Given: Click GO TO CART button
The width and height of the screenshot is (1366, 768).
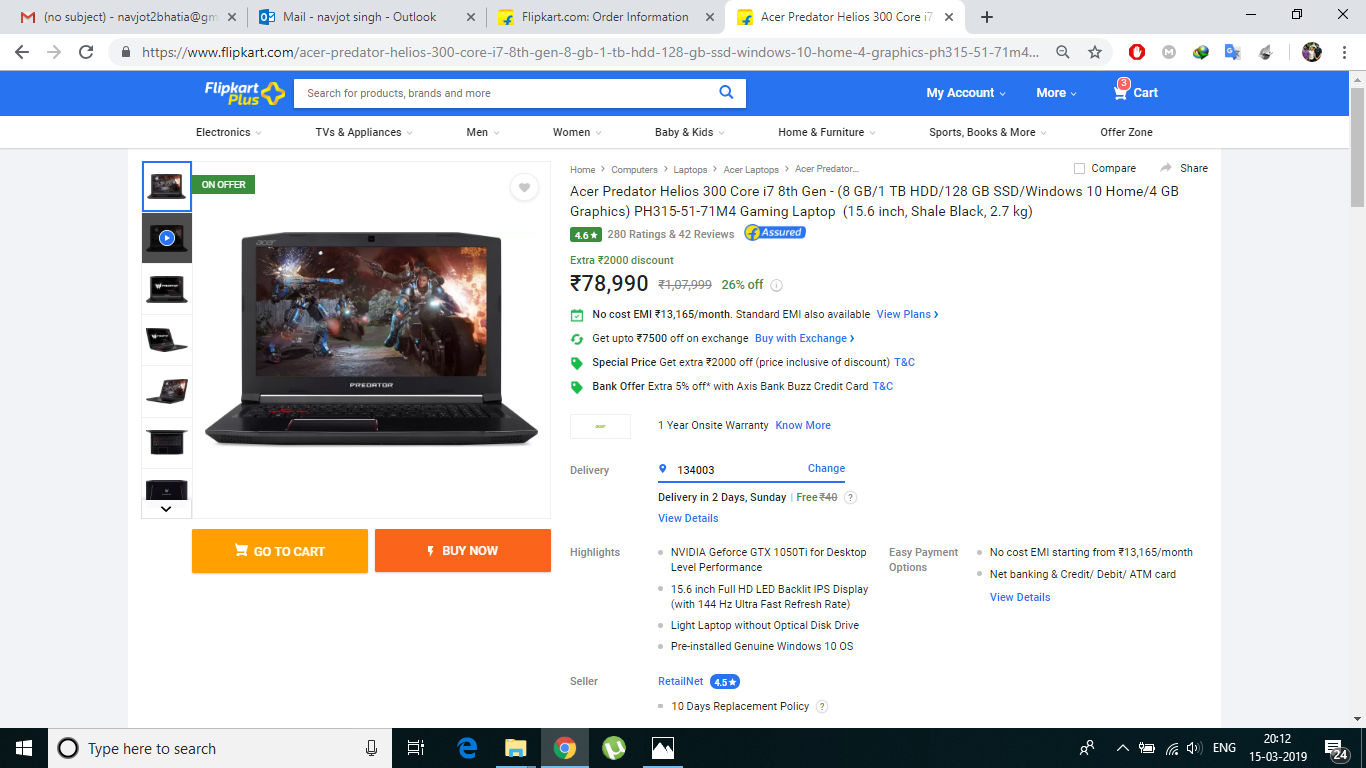Looking at the screenshot, I should coord(280,551).
